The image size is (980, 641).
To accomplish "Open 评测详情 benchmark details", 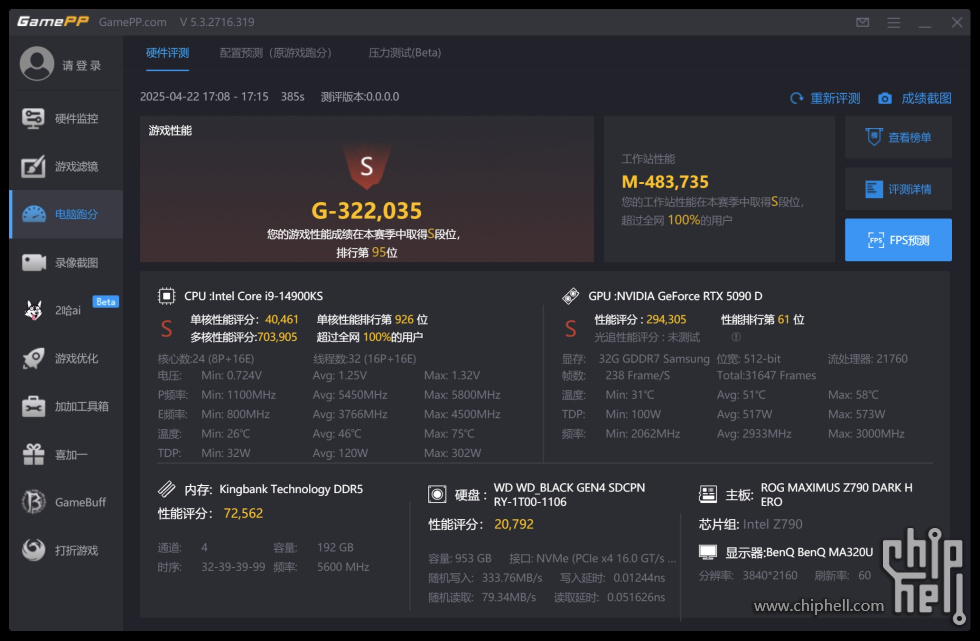I will (898, 189).
